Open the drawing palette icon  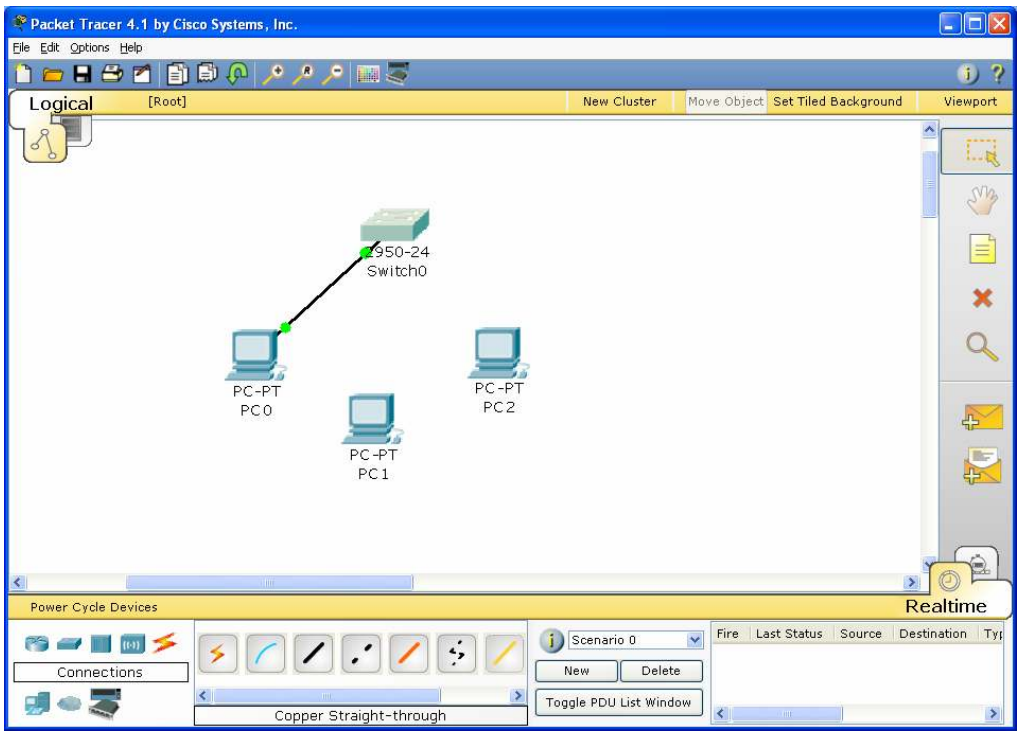(x=367, y=73)
